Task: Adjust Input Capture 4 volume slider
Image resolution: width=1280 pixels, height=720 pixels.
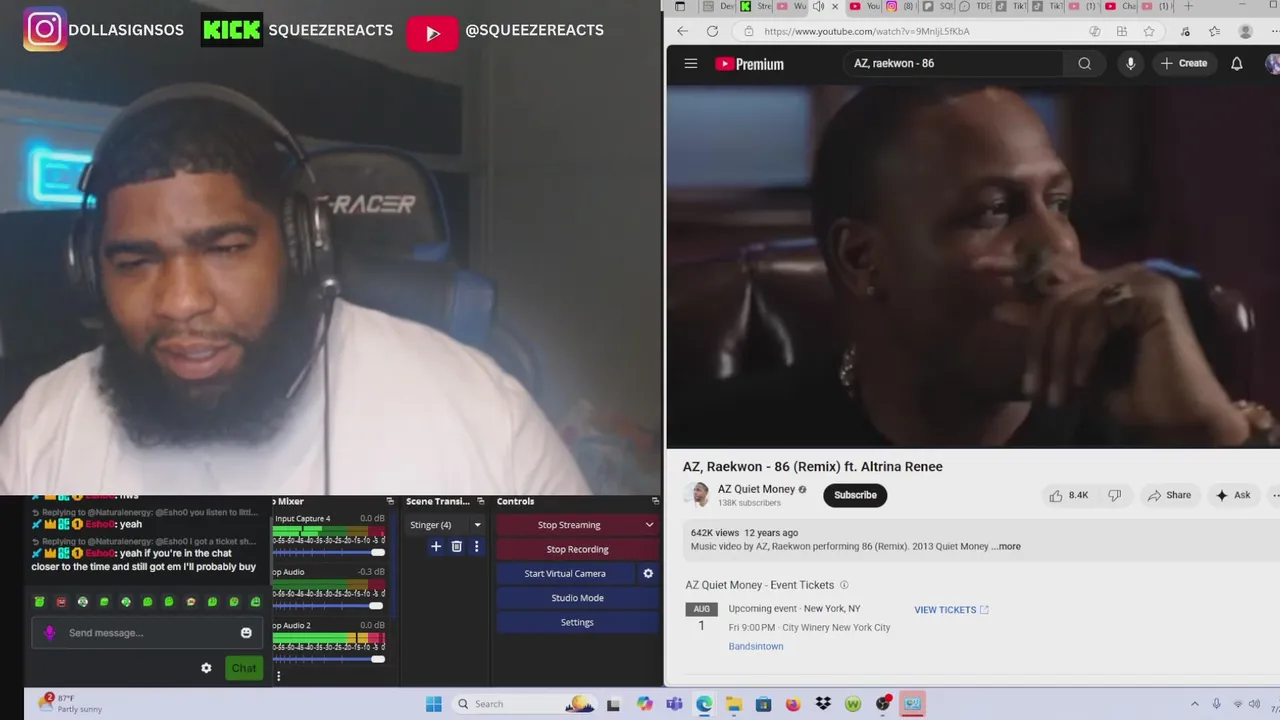Action: 330,552
